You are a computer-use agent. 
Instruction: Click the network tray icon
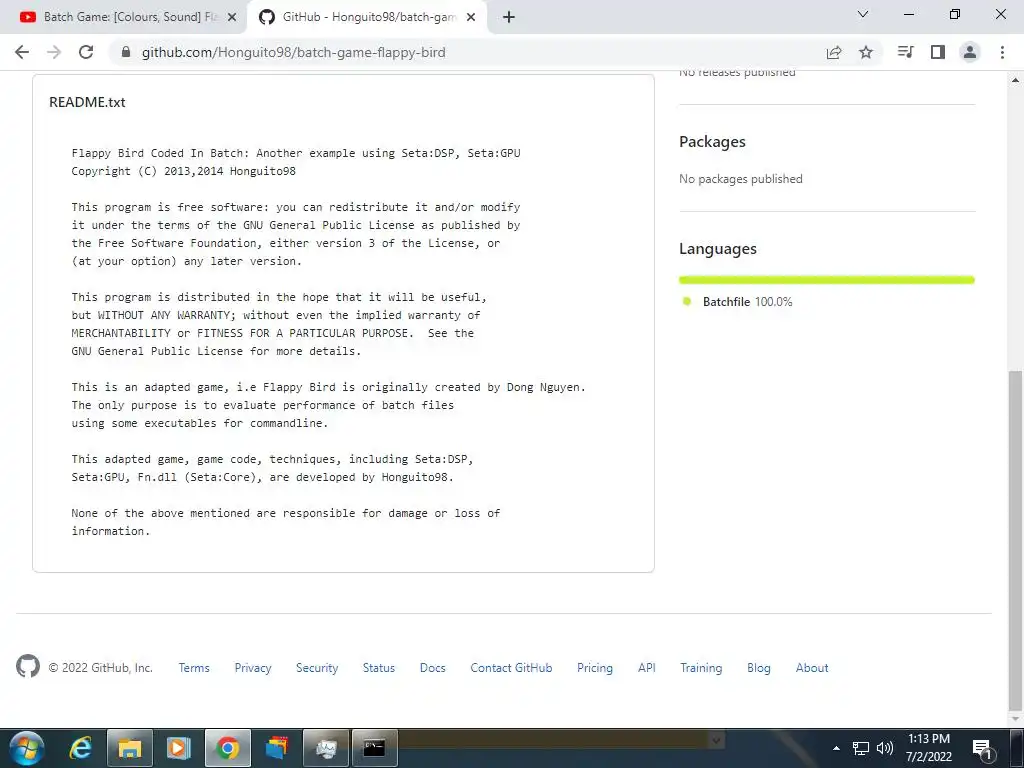click(861, 748)
